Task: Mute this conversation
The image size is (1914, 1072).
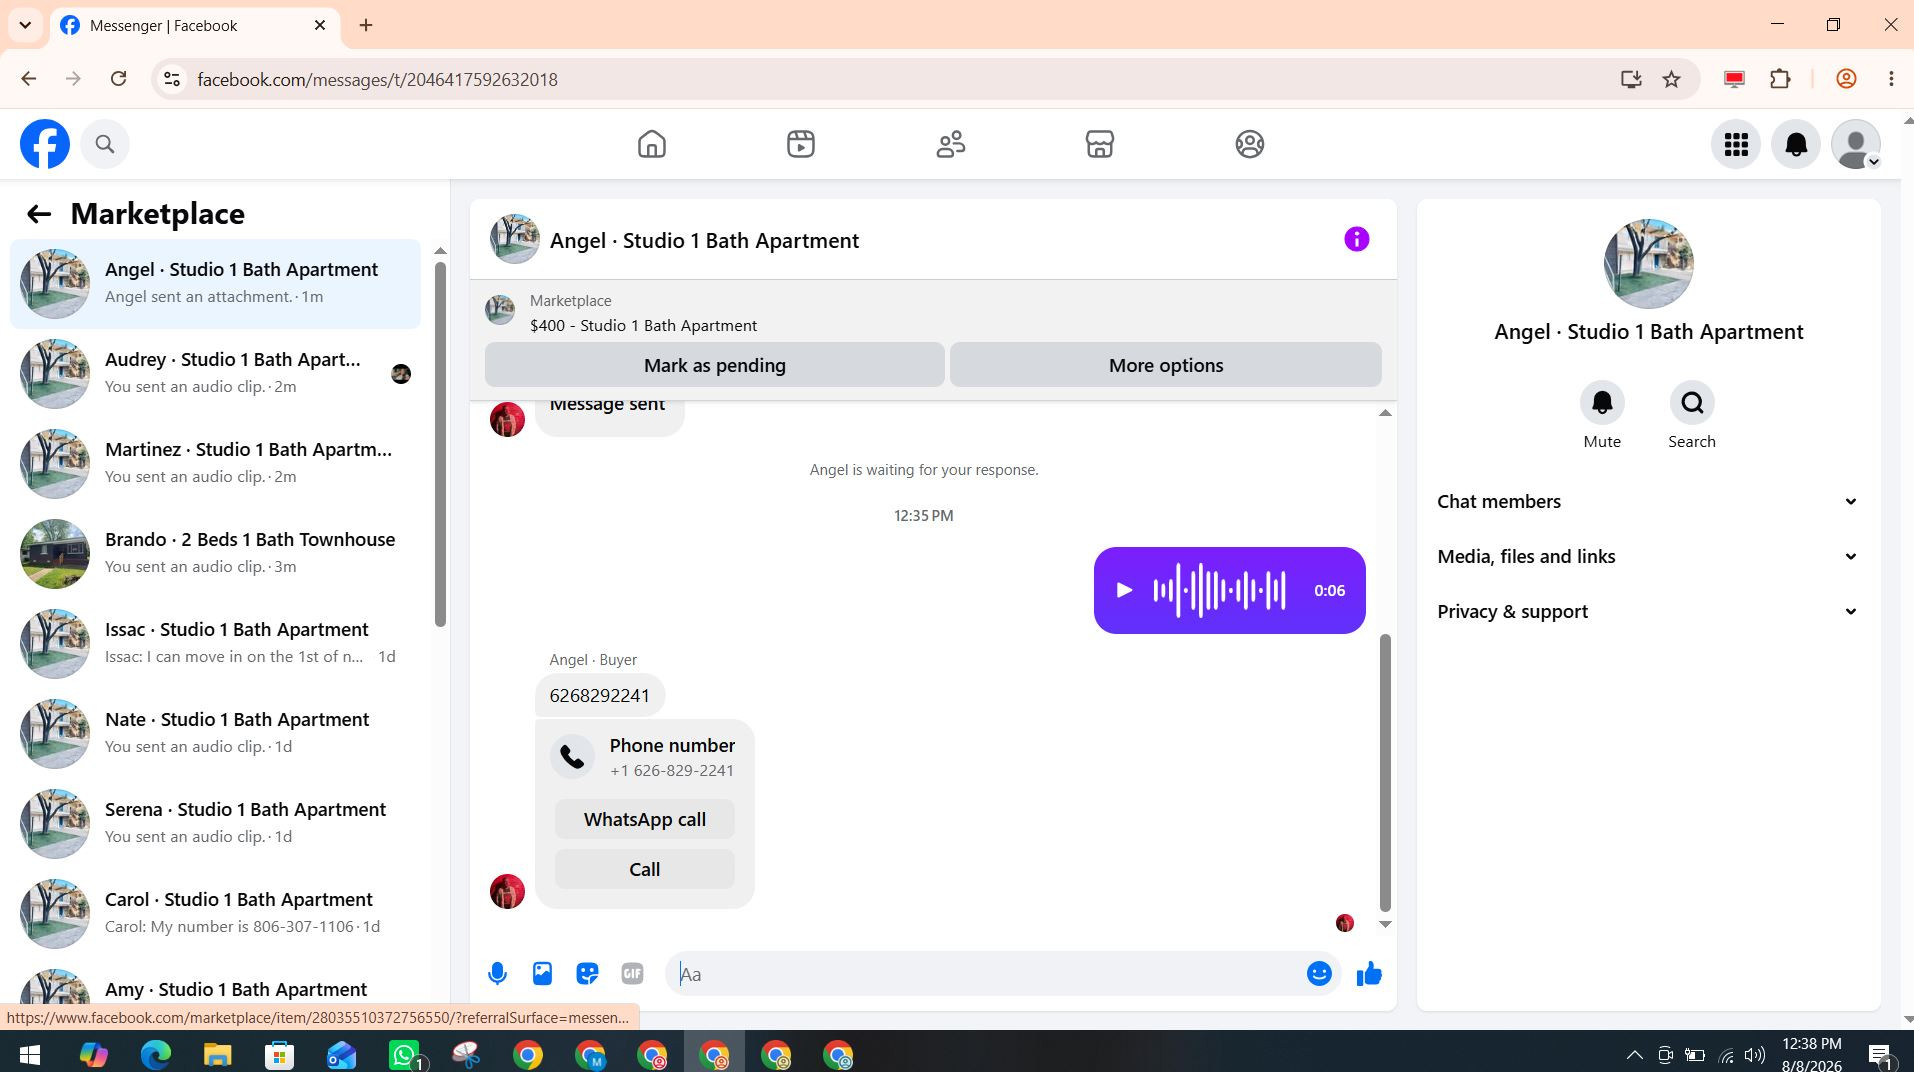Action: tap(1602, 403)
